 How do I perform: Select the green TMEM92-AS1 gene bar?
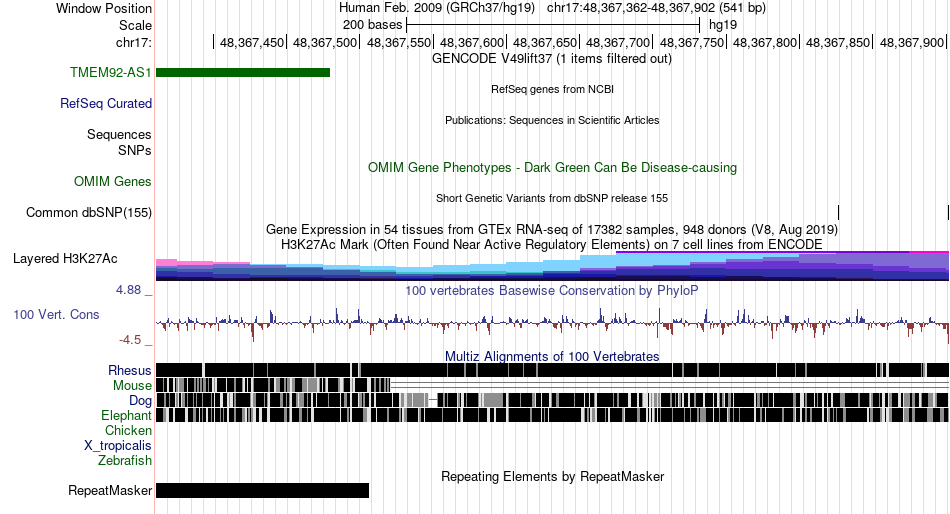click(x=243, y=73)
